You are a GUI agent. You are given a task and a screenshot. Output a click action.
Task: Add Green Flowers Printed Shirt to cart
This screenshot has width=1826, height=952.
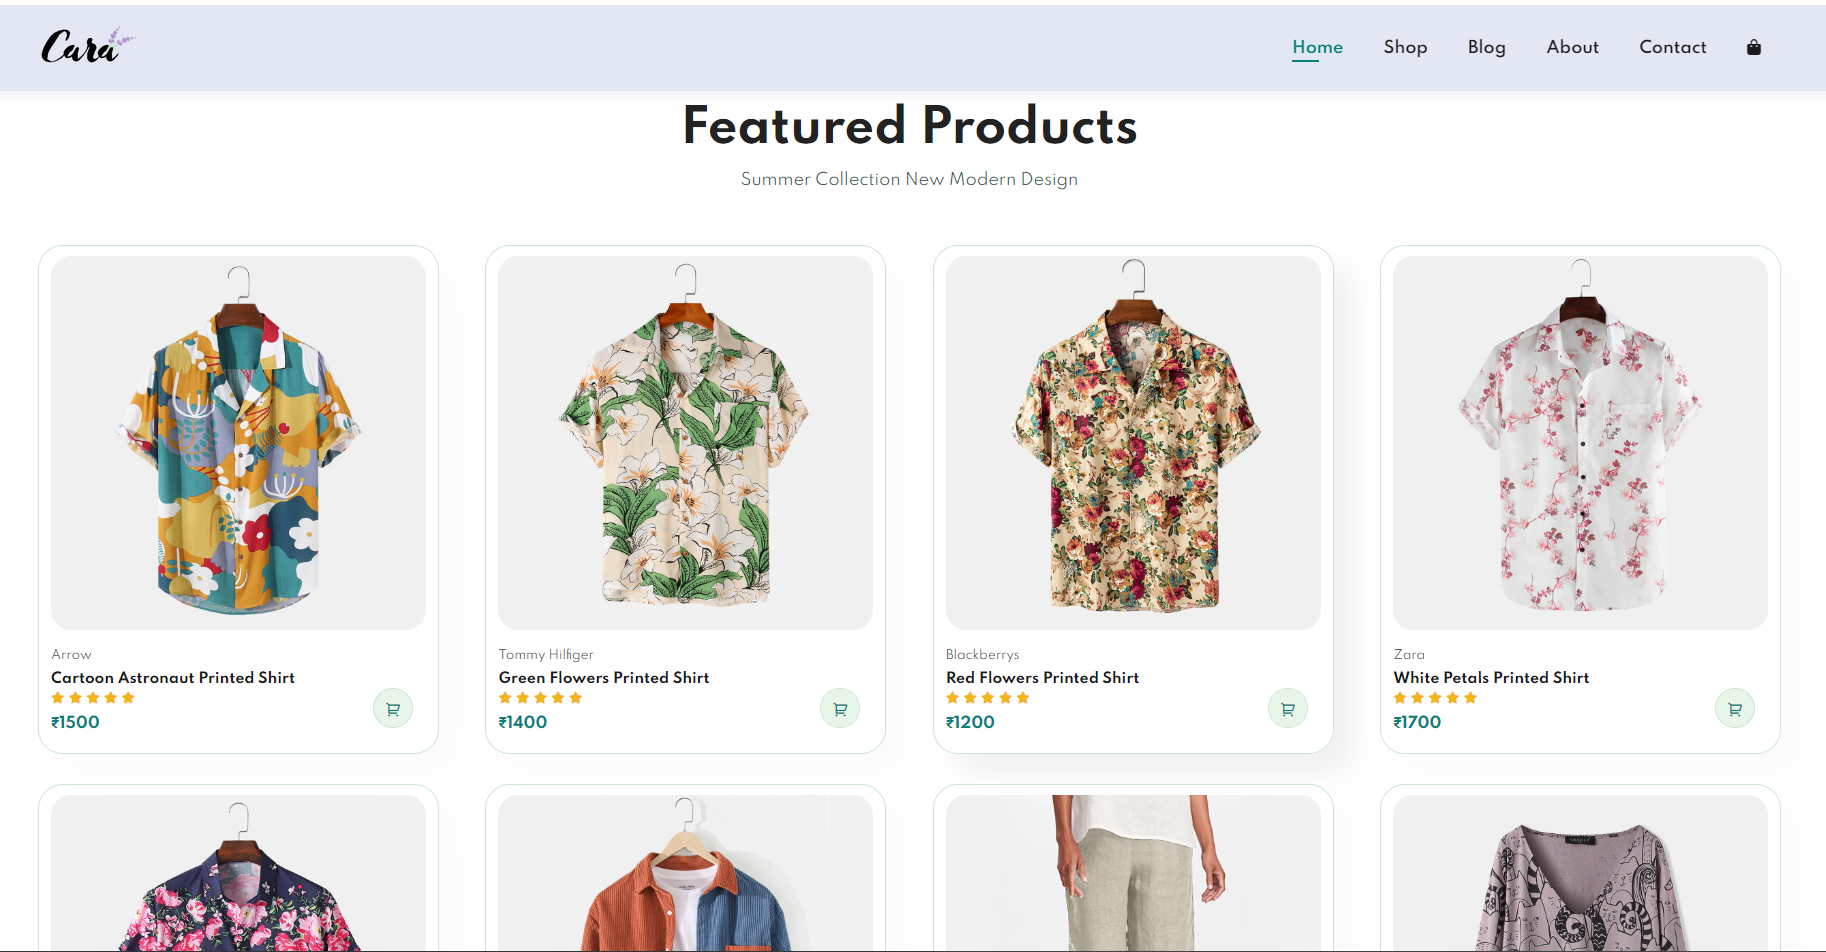[x=840, y=709]
